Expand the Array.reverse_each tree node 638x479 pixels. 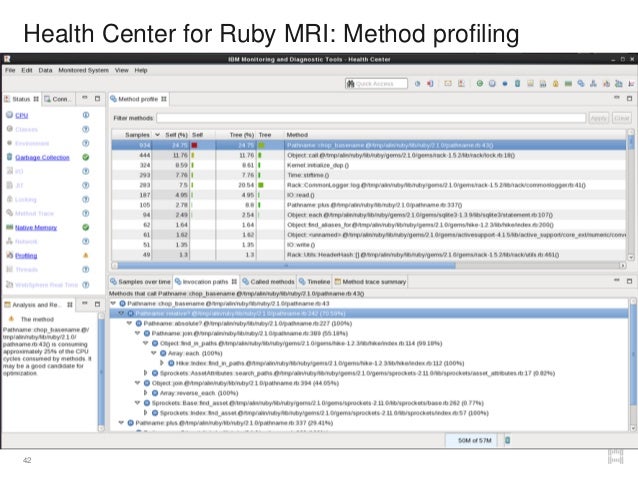point(145,393)
